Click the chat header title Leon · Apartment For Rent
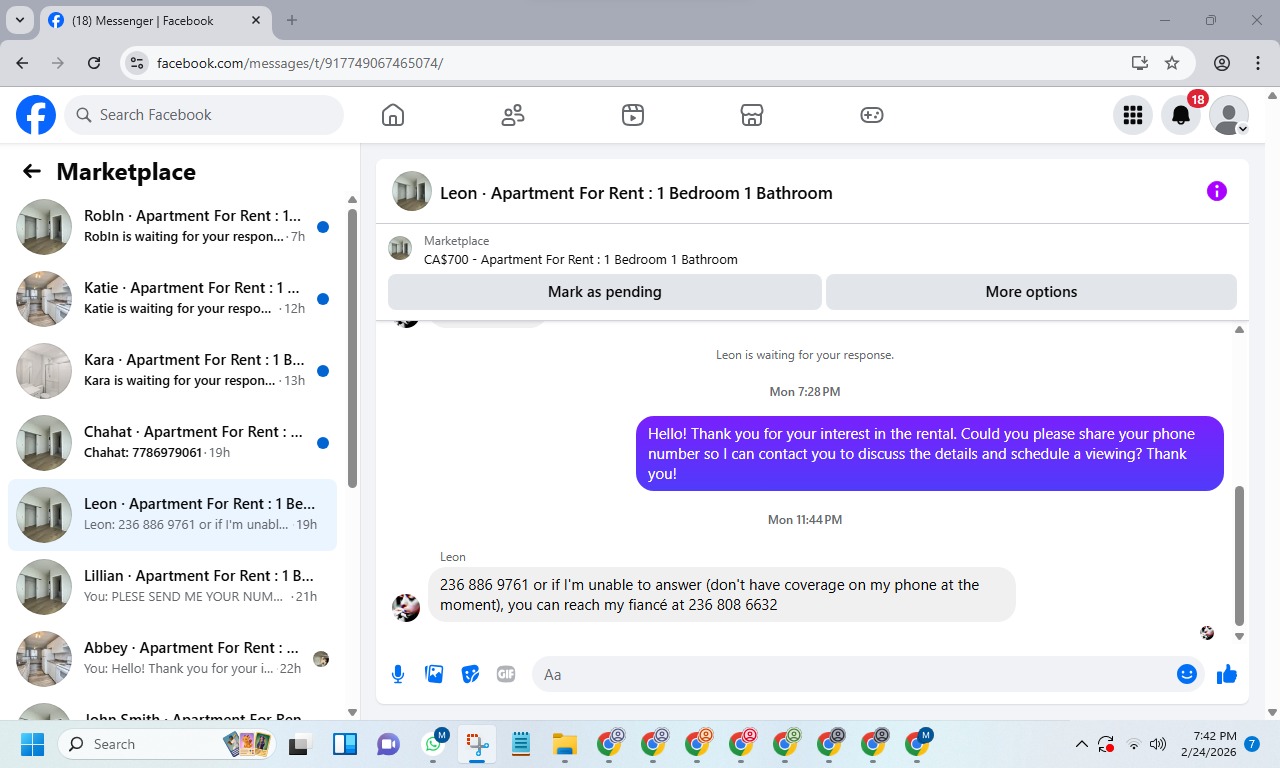This screenshot has width=1280, height=768. coord(636,193)
